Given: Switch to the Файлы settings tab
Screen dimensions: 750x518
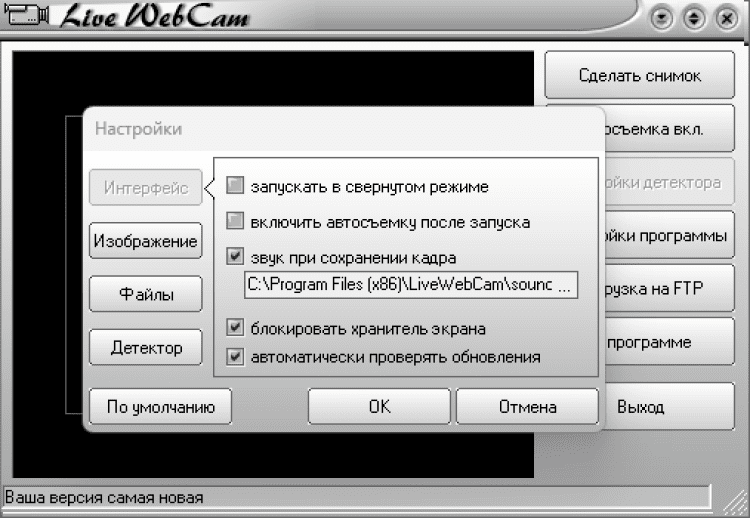Looking at the screenshot, I should (146, 294).
